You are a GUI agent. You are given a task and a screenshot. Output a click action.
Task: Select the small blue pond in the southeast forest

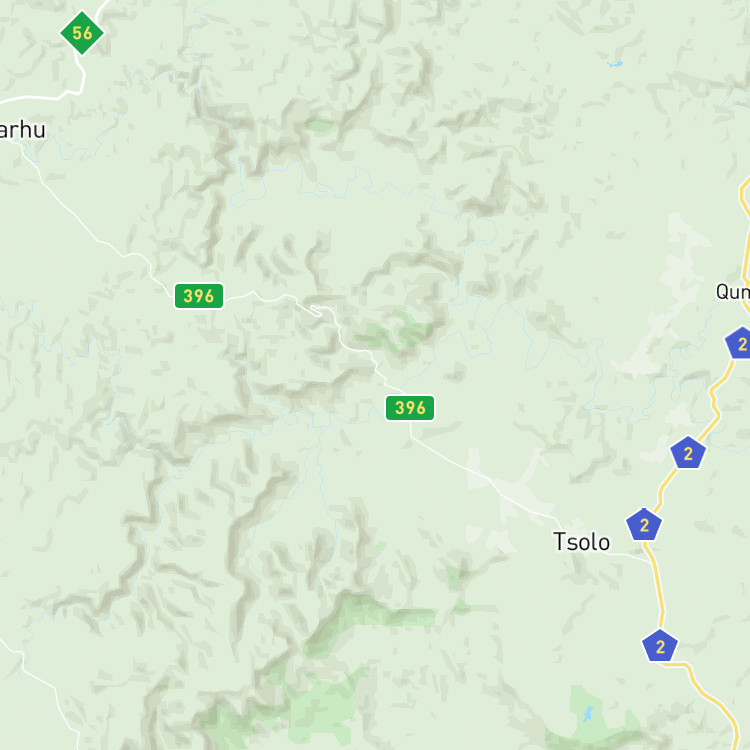588,714
